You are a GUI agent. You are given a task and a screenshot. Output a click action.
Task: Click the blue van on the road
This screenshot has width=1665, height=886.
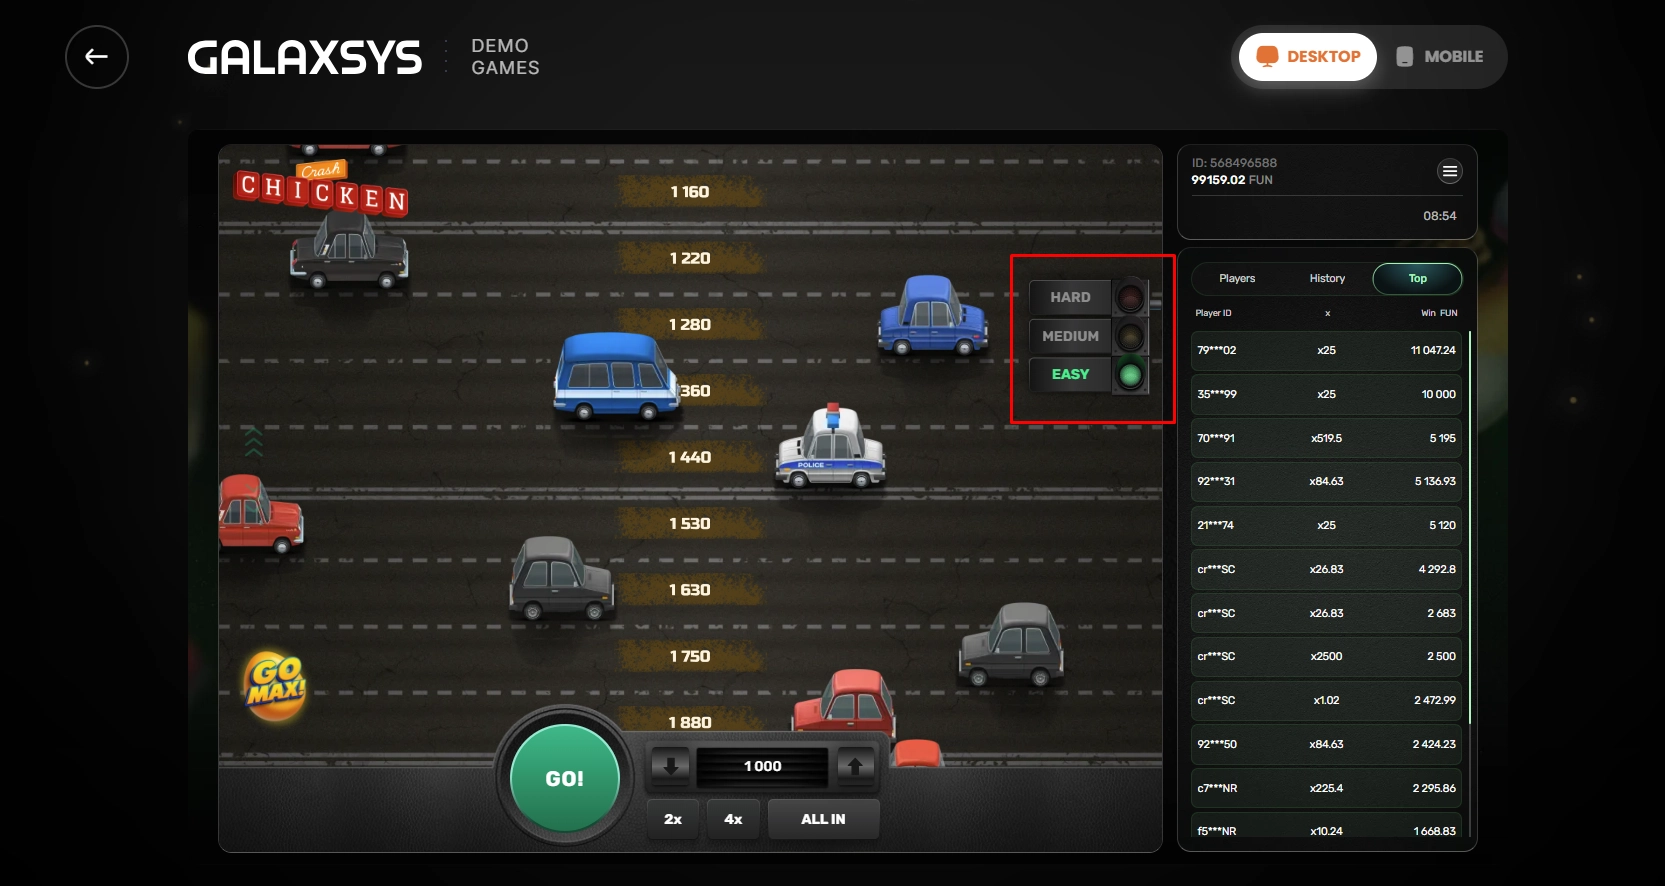pos(616,376)
